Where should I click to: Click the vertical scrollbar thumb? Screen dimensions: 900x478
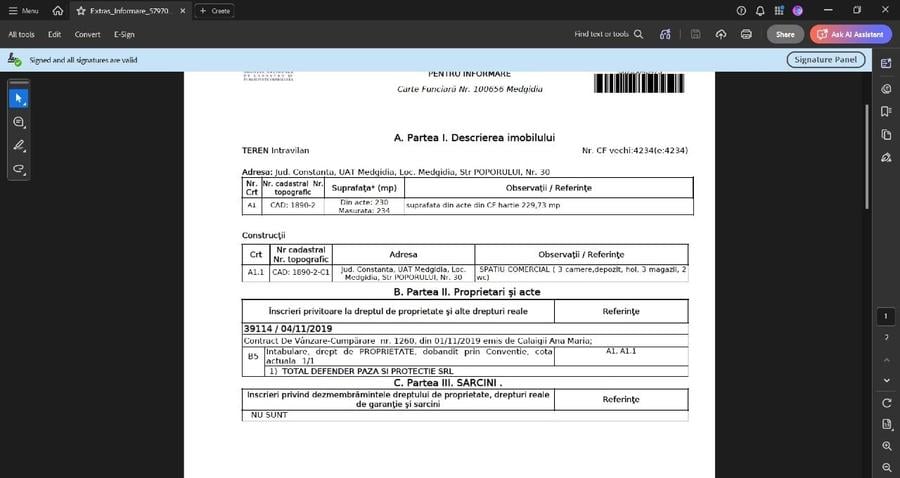pos(867,157)
